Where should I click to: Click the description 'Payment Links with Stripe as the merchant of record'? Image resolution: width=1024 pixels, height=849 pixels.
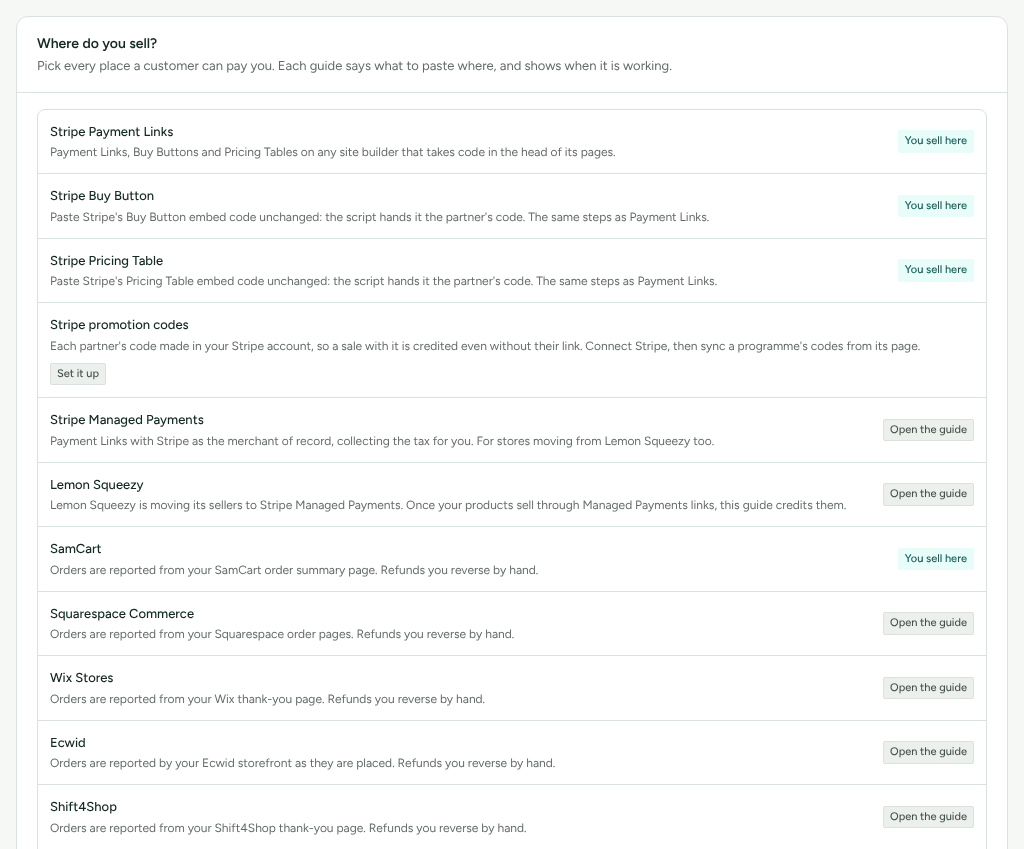[382, 441]
